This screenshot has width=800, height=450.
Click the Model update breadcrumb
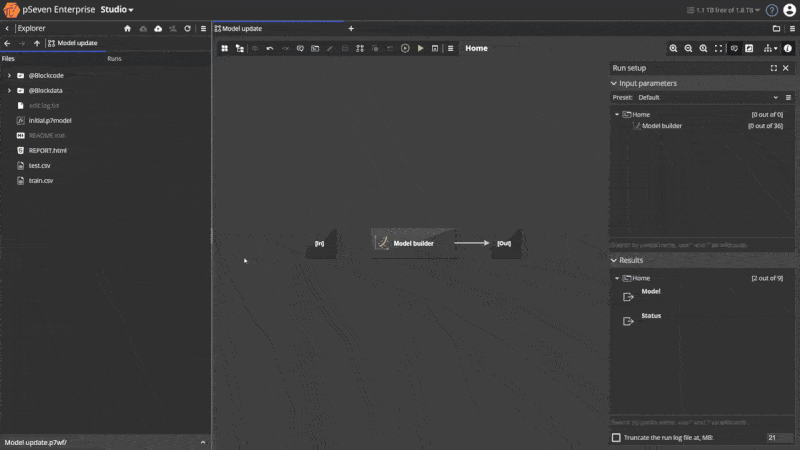(72, 43)
